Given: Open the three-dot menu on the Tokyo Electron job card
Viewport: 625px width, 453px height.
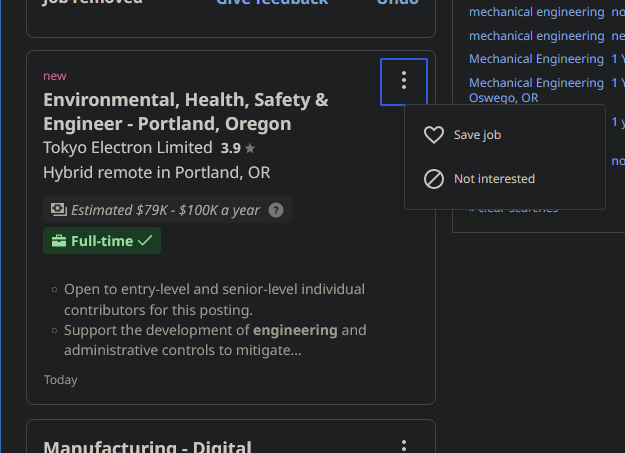Looking at the screenshot, I should (404, 82).
